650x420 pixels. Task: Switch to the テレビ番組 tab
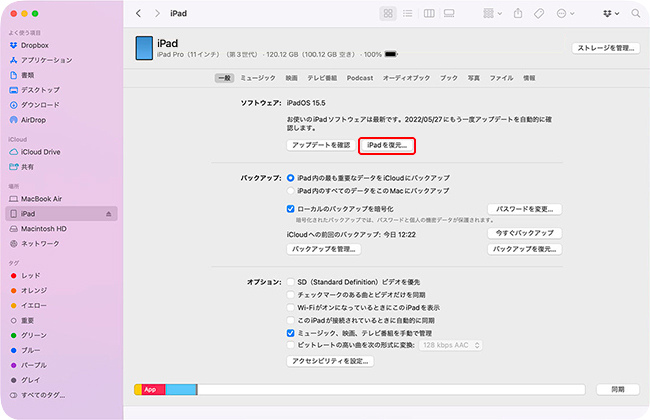click(322, 78)
